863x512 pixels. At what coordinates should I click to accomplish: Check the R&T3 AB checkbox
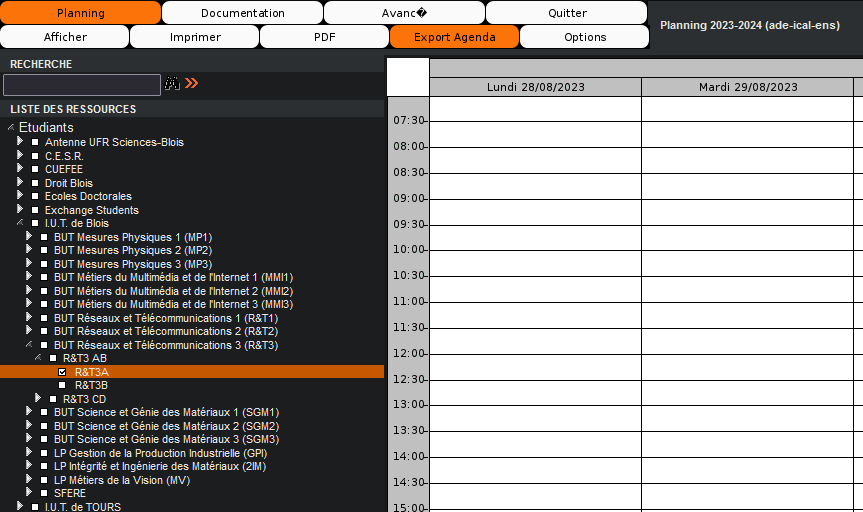coord(53,358)
